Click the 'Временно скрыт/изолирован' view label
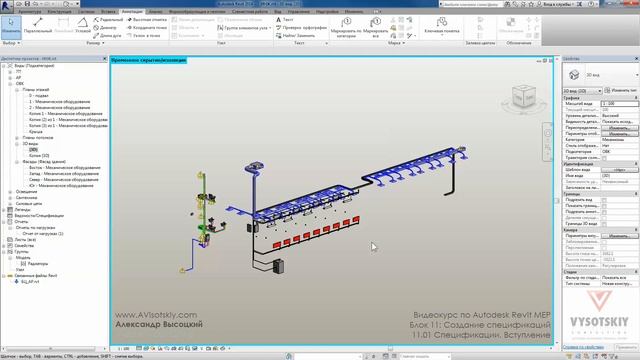 (x=149, y=60)
